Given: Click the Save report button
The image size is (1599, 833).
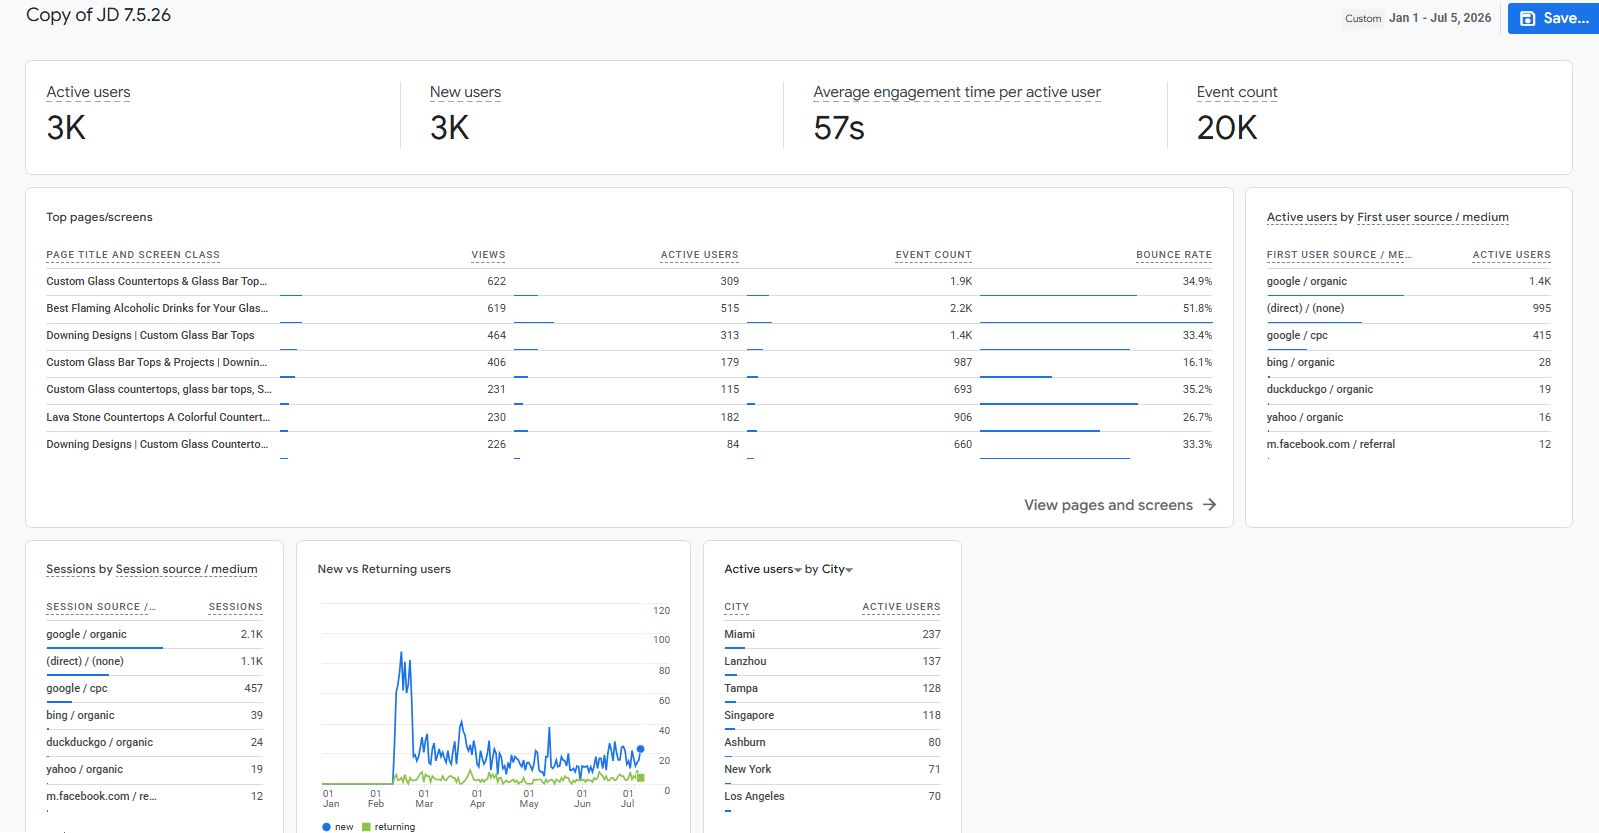Looking at the screenshot, I should pyautogui.click(x=1554, y=18).
